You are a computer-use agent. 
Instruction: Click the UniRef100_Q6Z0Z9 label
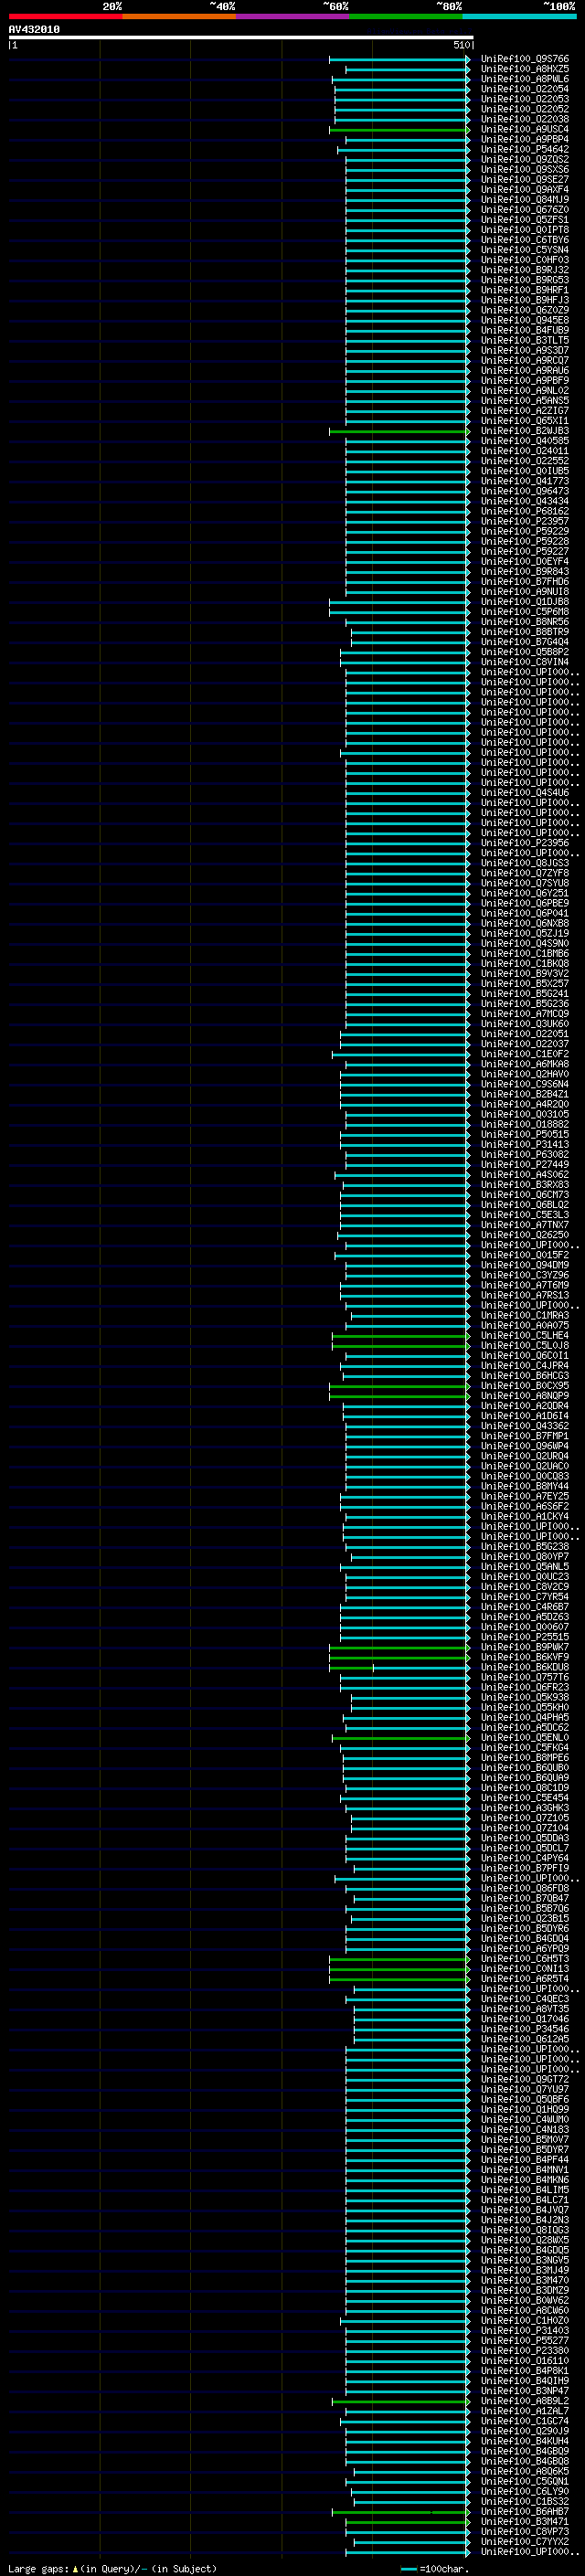pyautogui.click(x=524, y=311)
